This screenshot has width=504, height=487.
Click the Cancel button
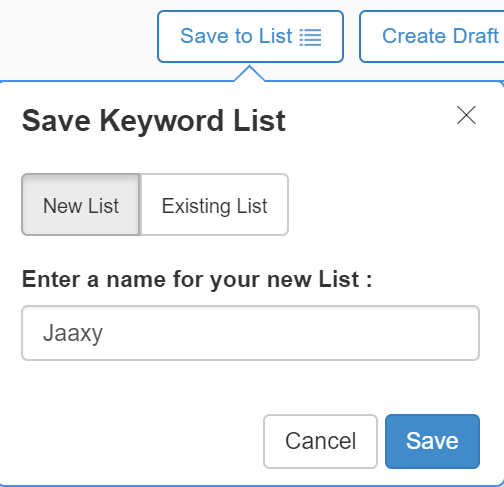[320, 441]
